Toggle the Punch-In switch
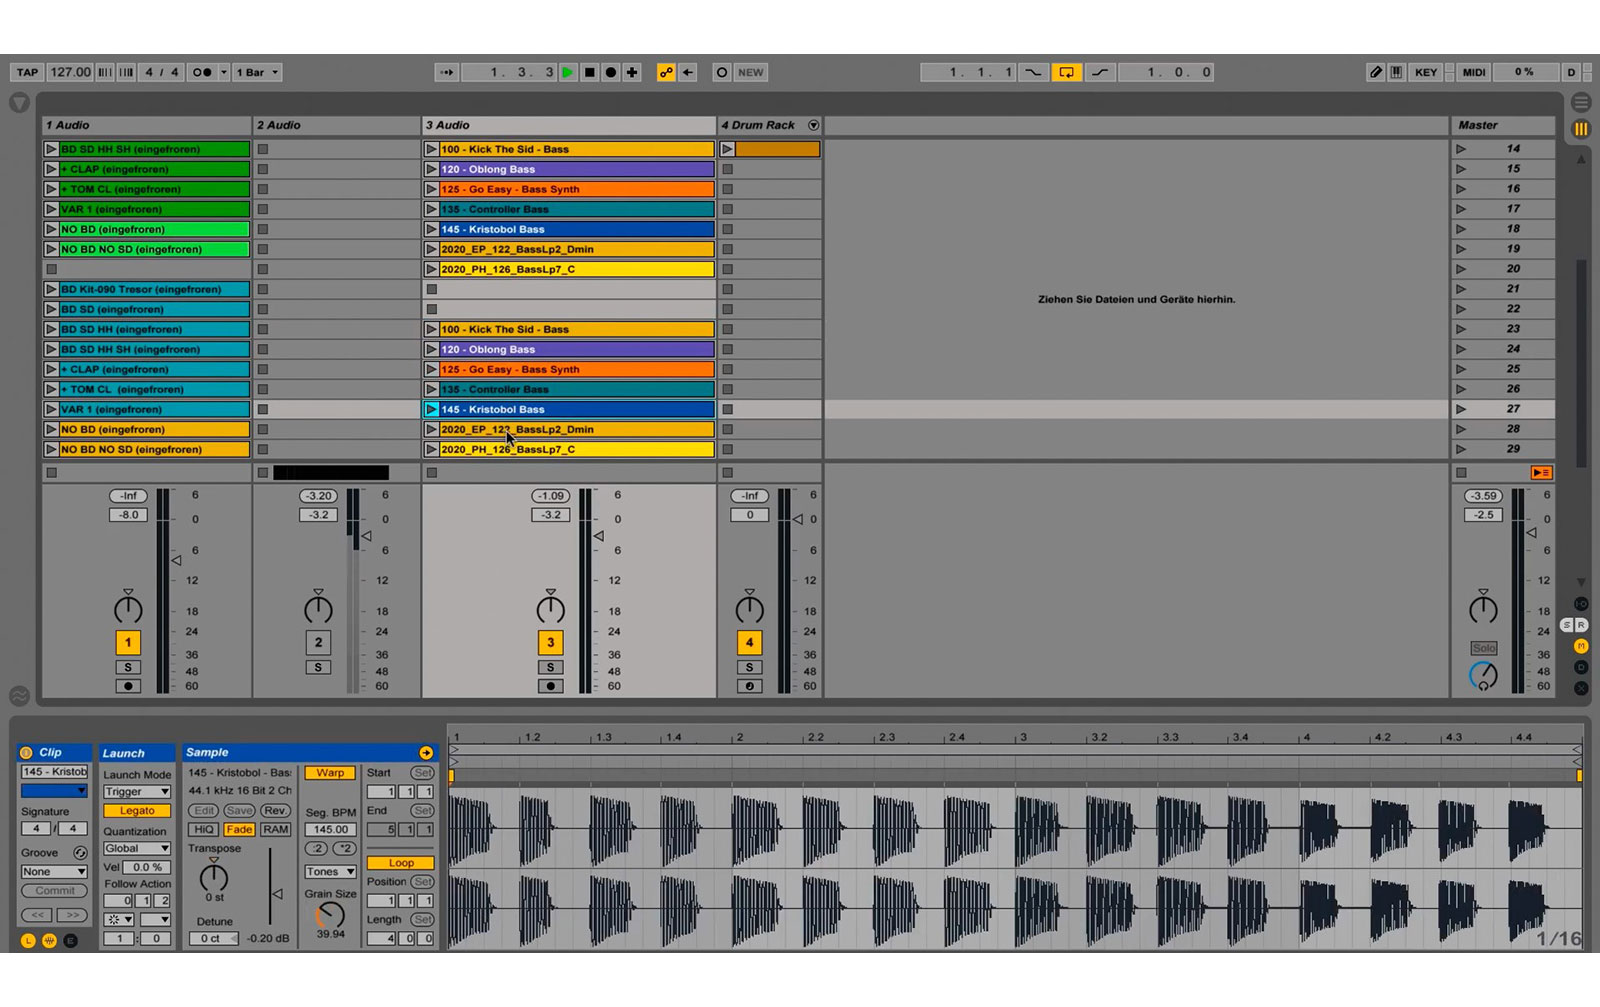 (1034, 72)
